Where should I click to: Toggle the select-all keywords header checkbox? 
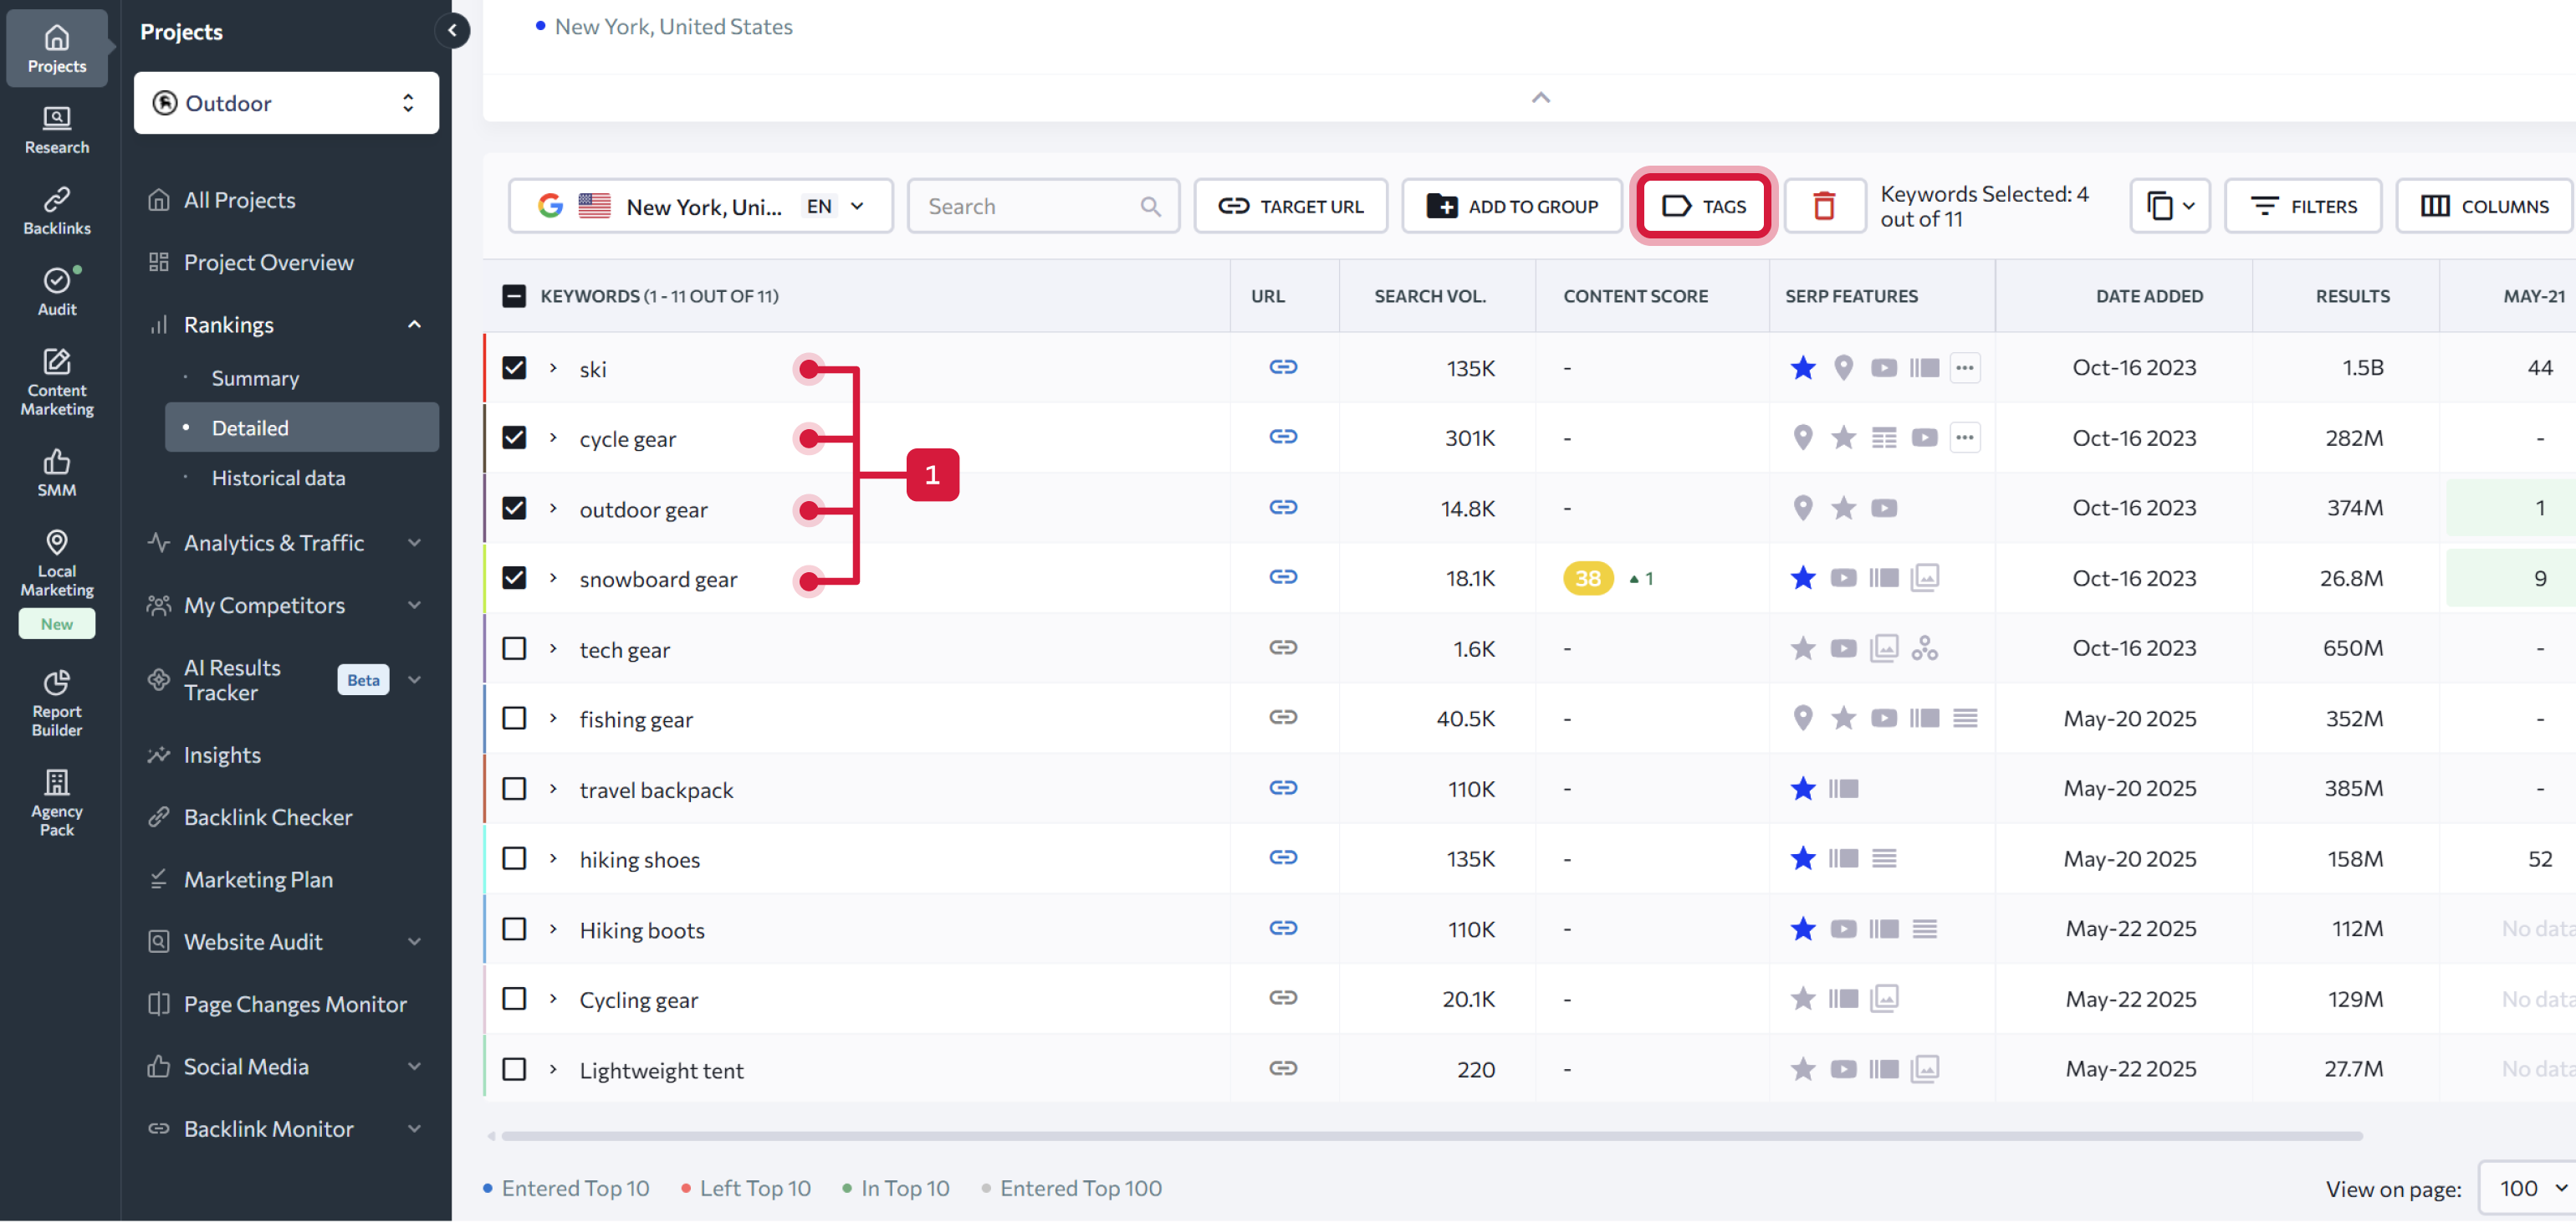coord(514,296)
